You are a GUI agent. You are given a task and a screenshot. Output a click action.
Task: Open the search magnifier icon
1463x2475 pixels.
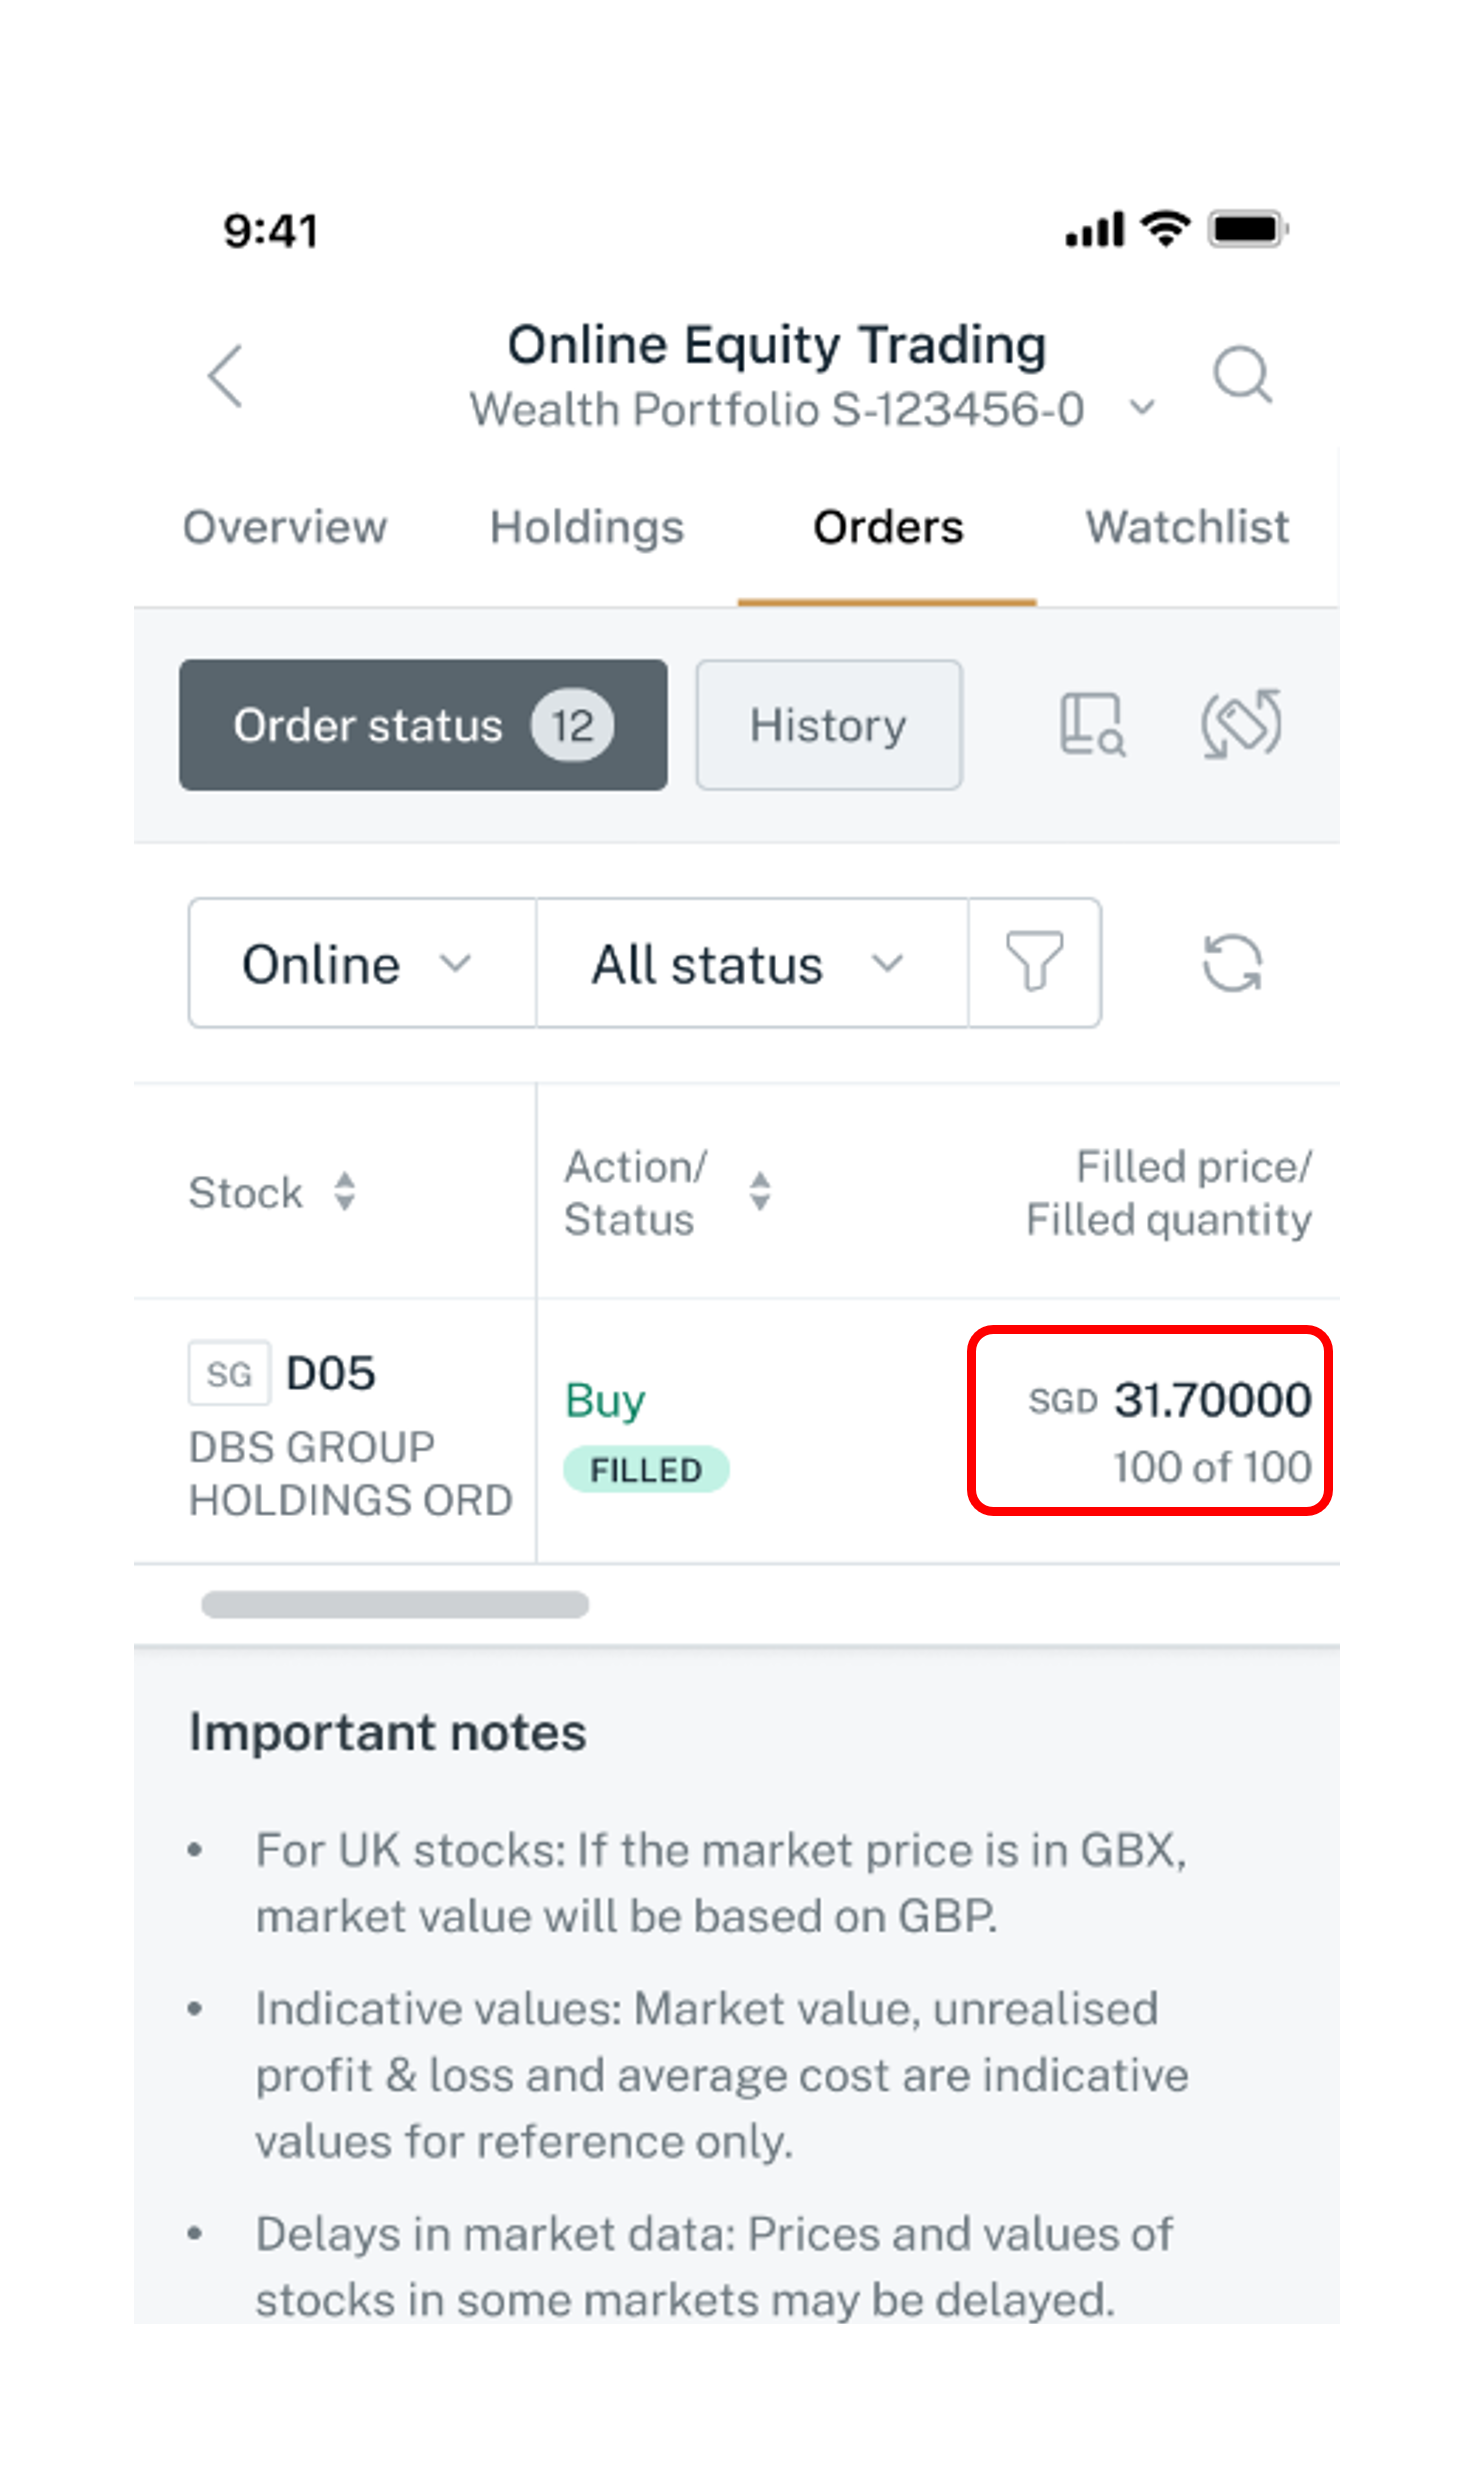pos(1241,374)
